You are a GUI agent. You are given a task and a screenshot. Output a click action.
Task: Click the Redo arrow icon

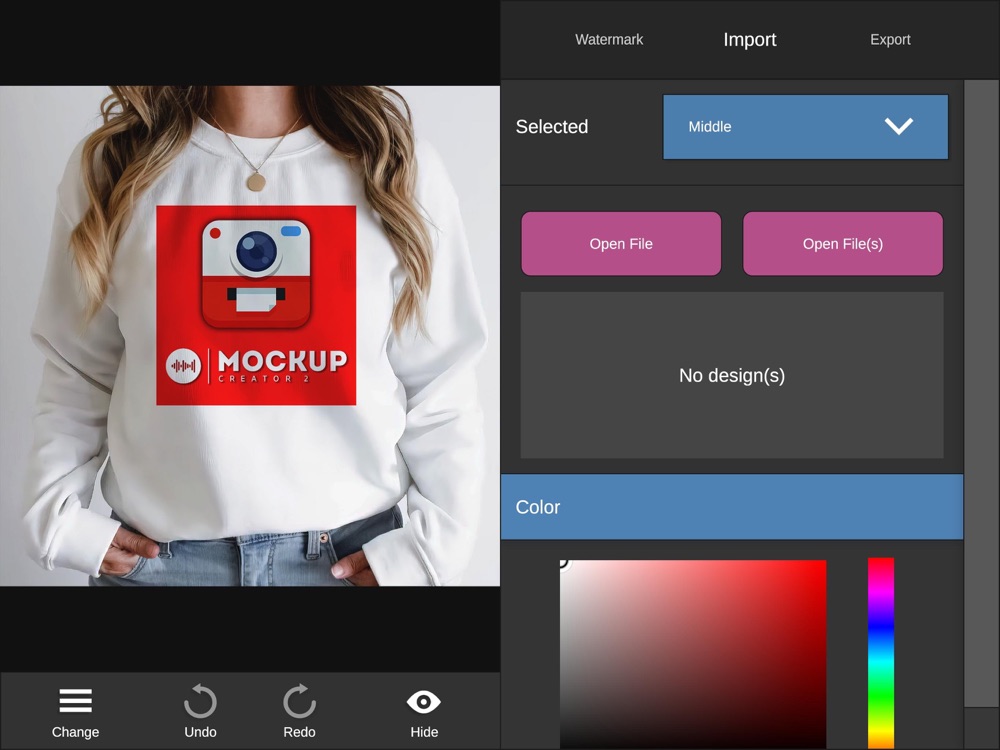point(299,701)
